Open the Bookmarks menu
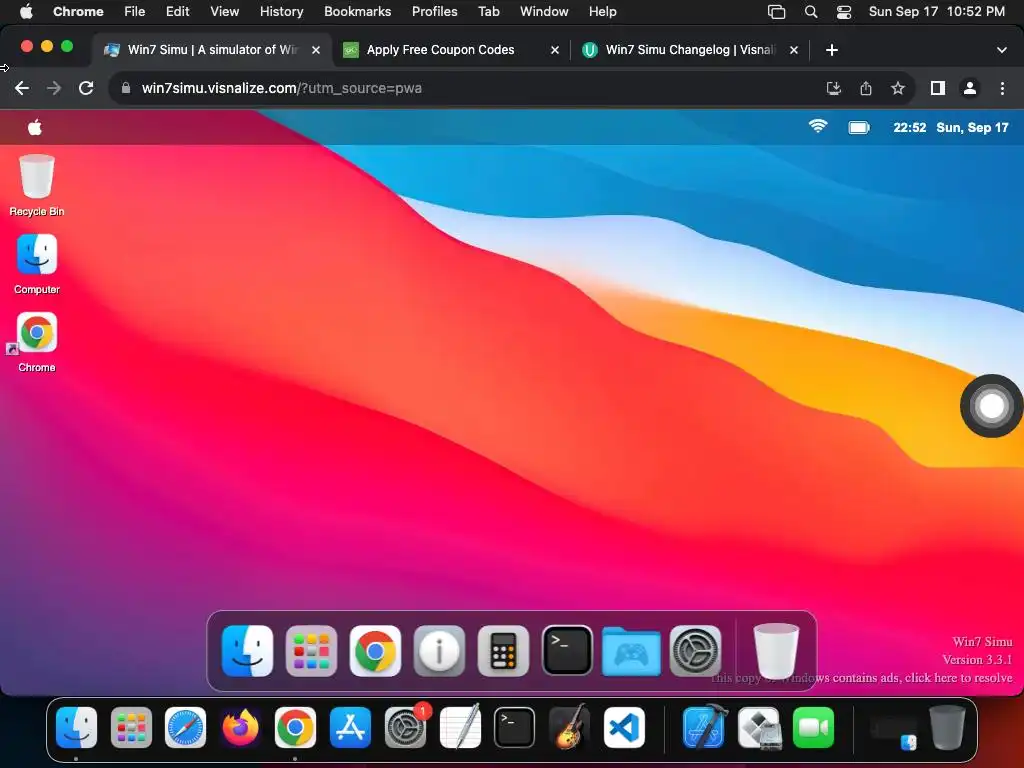Image resolution: width=1024 pixels, height=768 pixels. [x=357, y=11]
